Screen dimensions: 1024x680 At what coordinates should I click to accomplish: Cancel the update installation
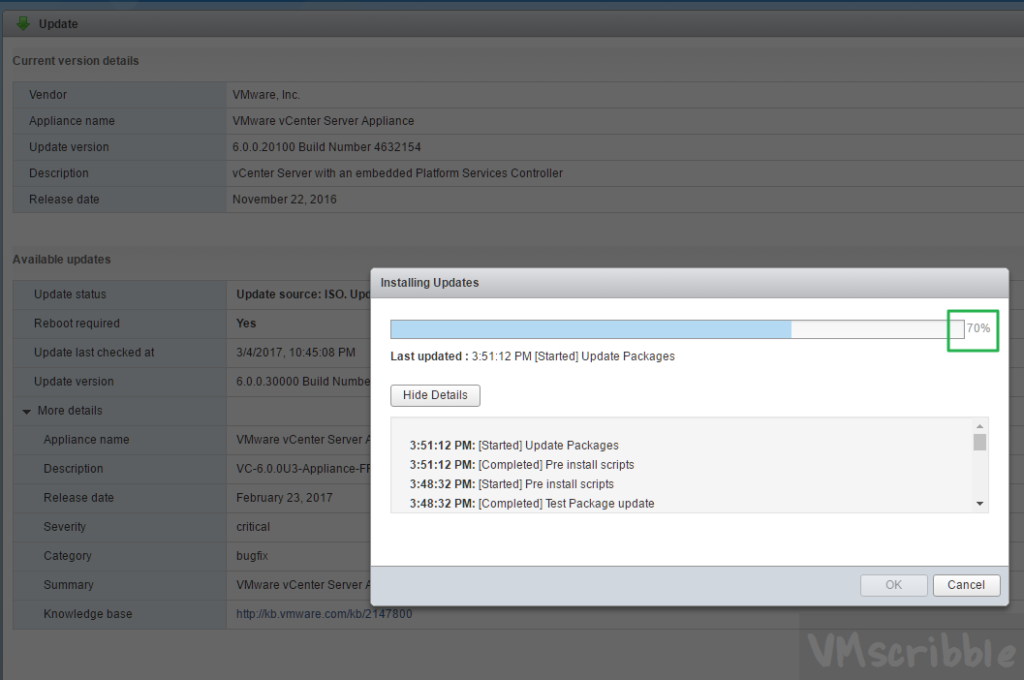(966, 585)
